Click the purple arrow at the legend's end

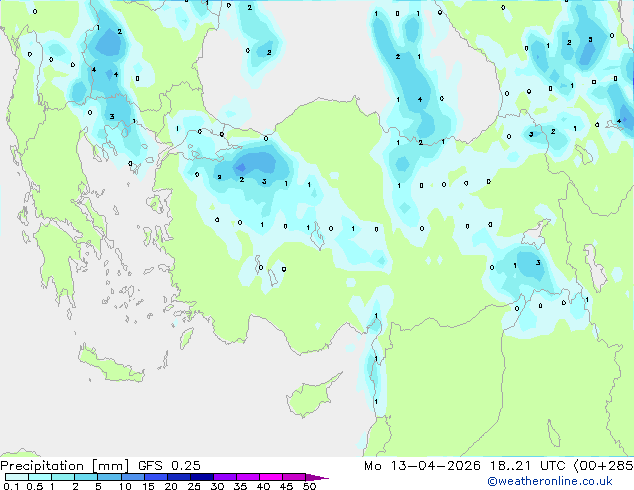[317, 477]
